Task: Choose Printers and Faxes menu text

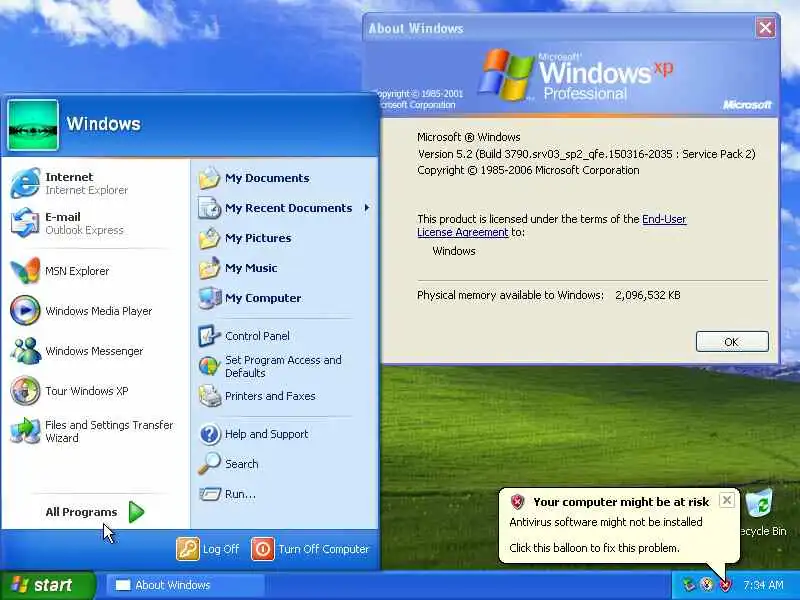Action: tap(270, 396)
